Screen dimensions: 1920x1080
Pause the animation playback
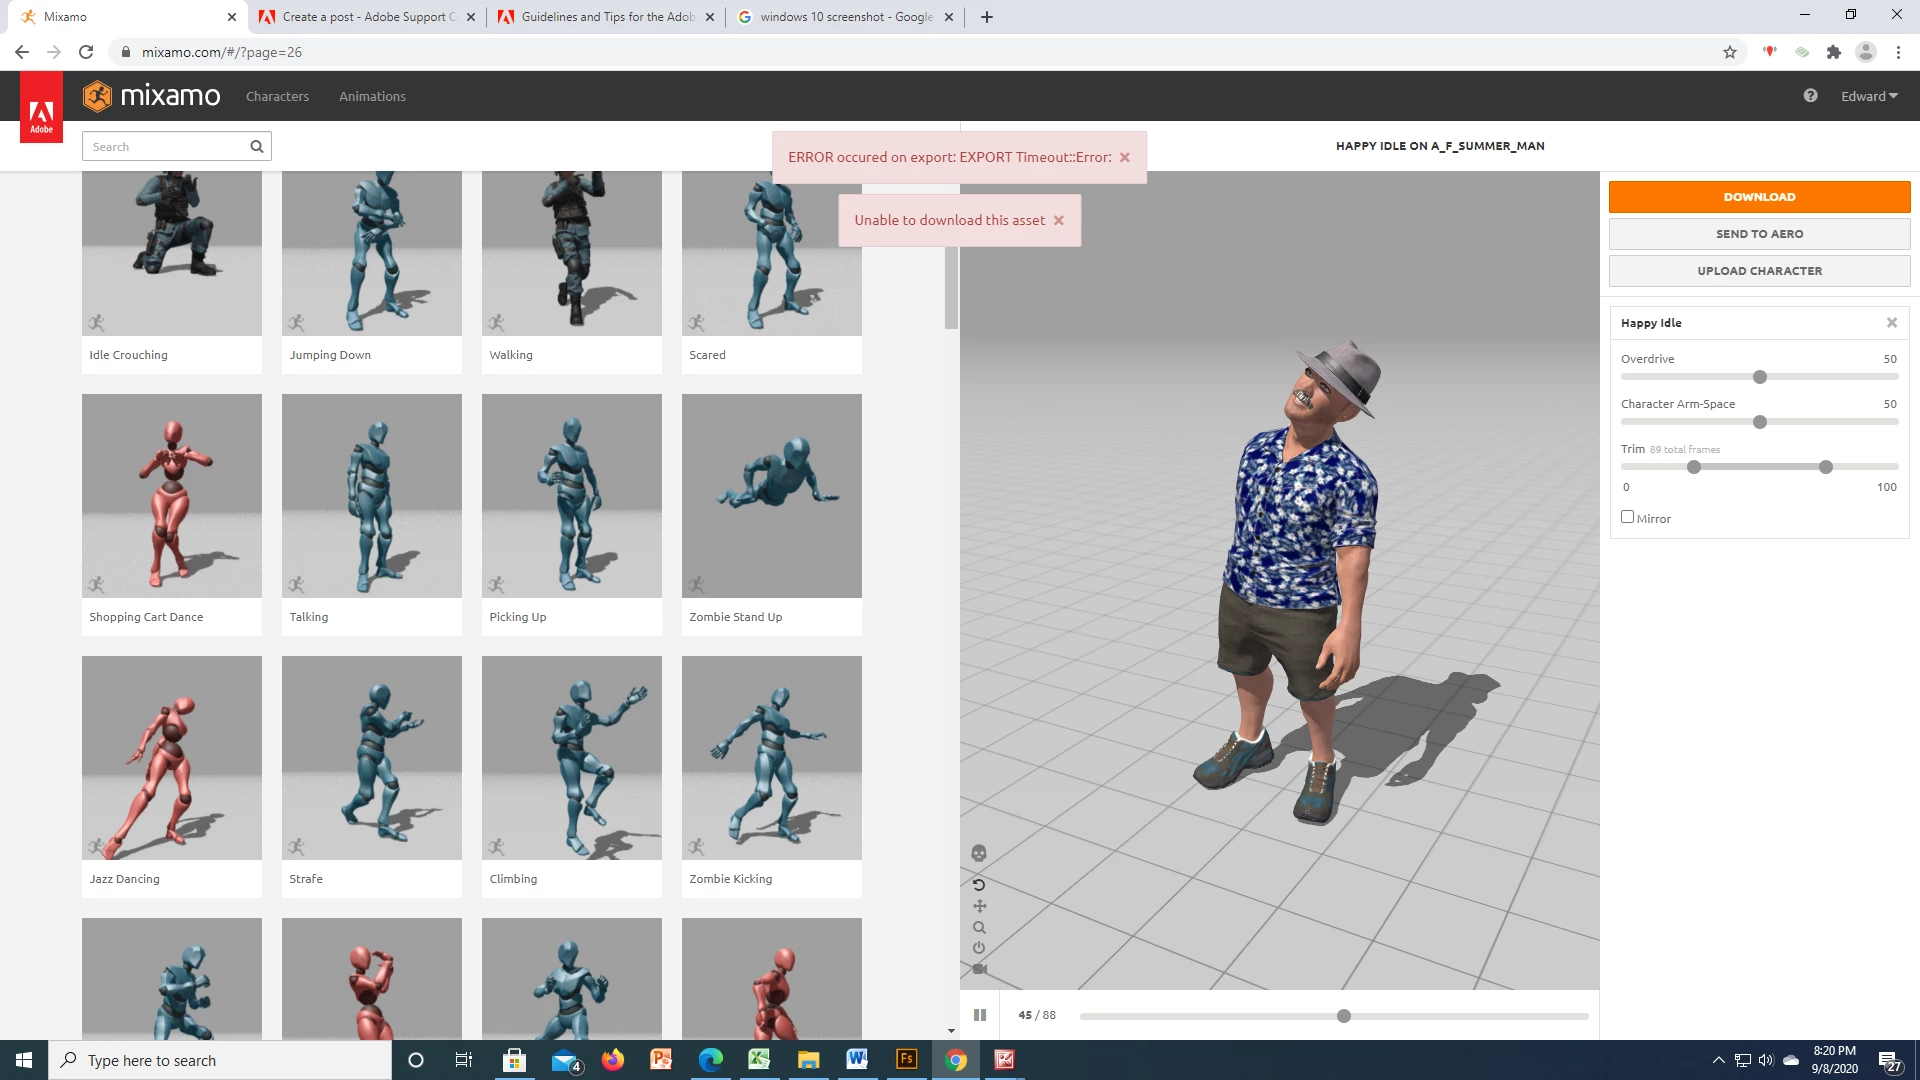[x=980, y=1015]
